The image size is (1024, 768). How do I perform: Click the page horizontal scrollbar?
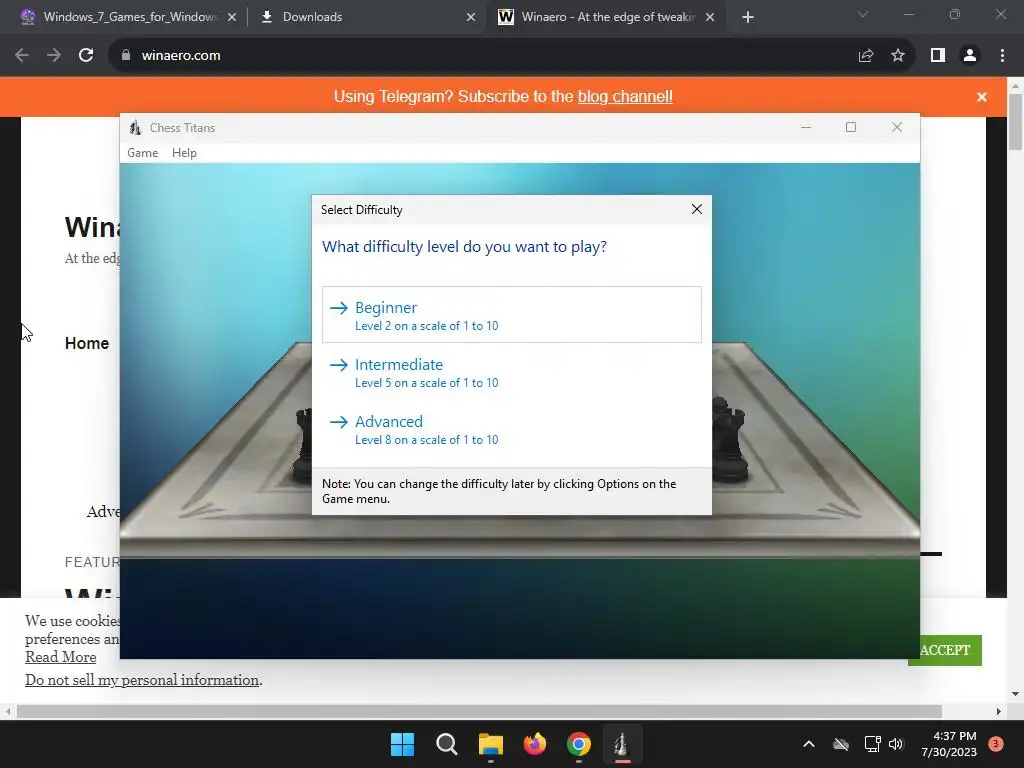tap(479, 711)
